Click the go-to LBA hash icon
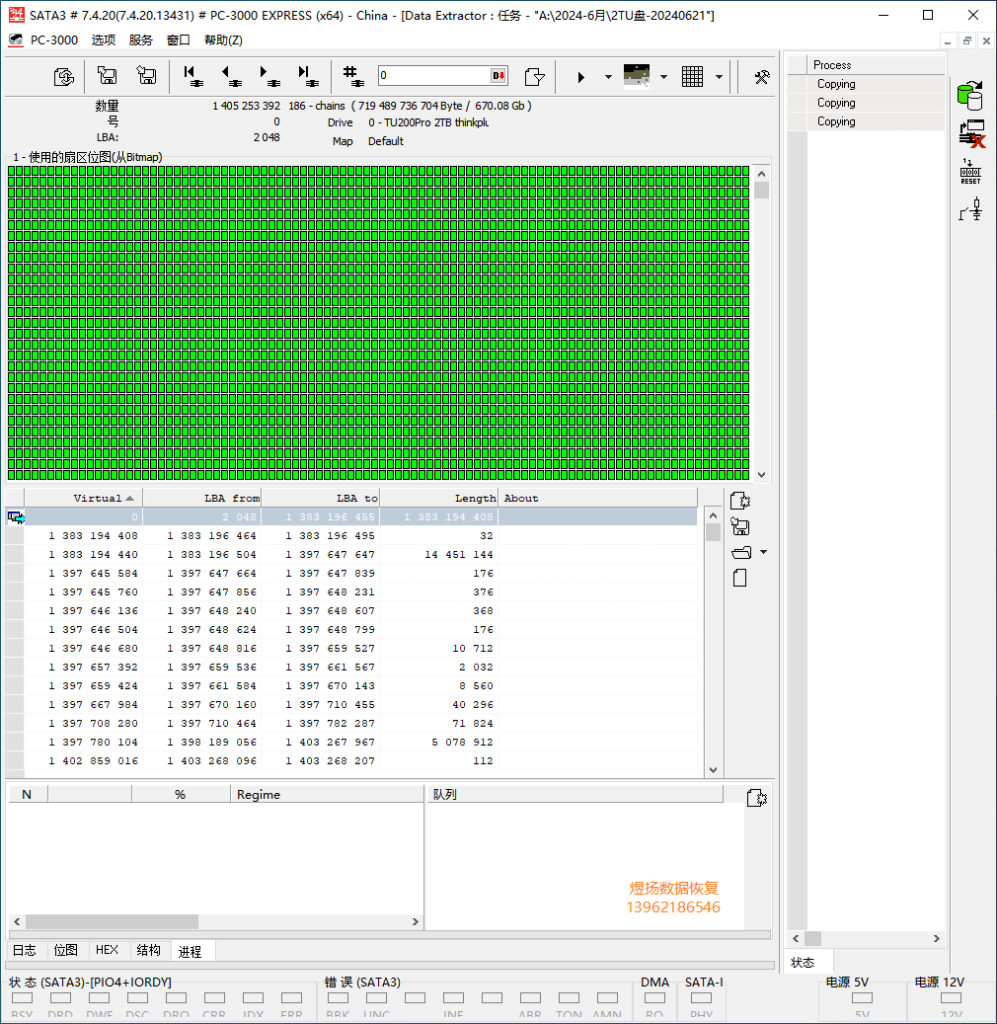 click(x=353, y=76)
